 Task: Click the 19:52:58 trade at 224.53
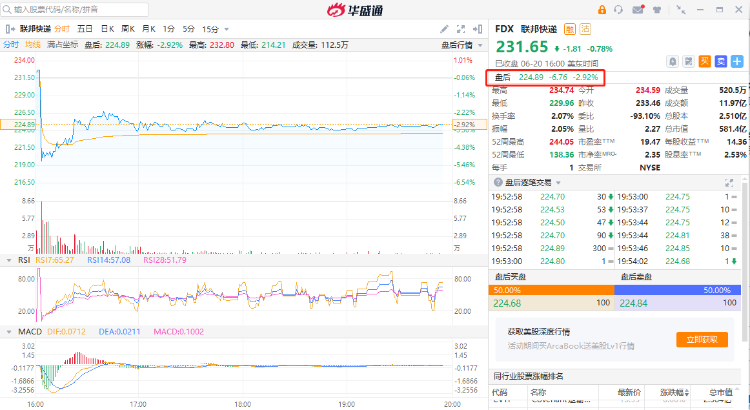click(551, 210)
